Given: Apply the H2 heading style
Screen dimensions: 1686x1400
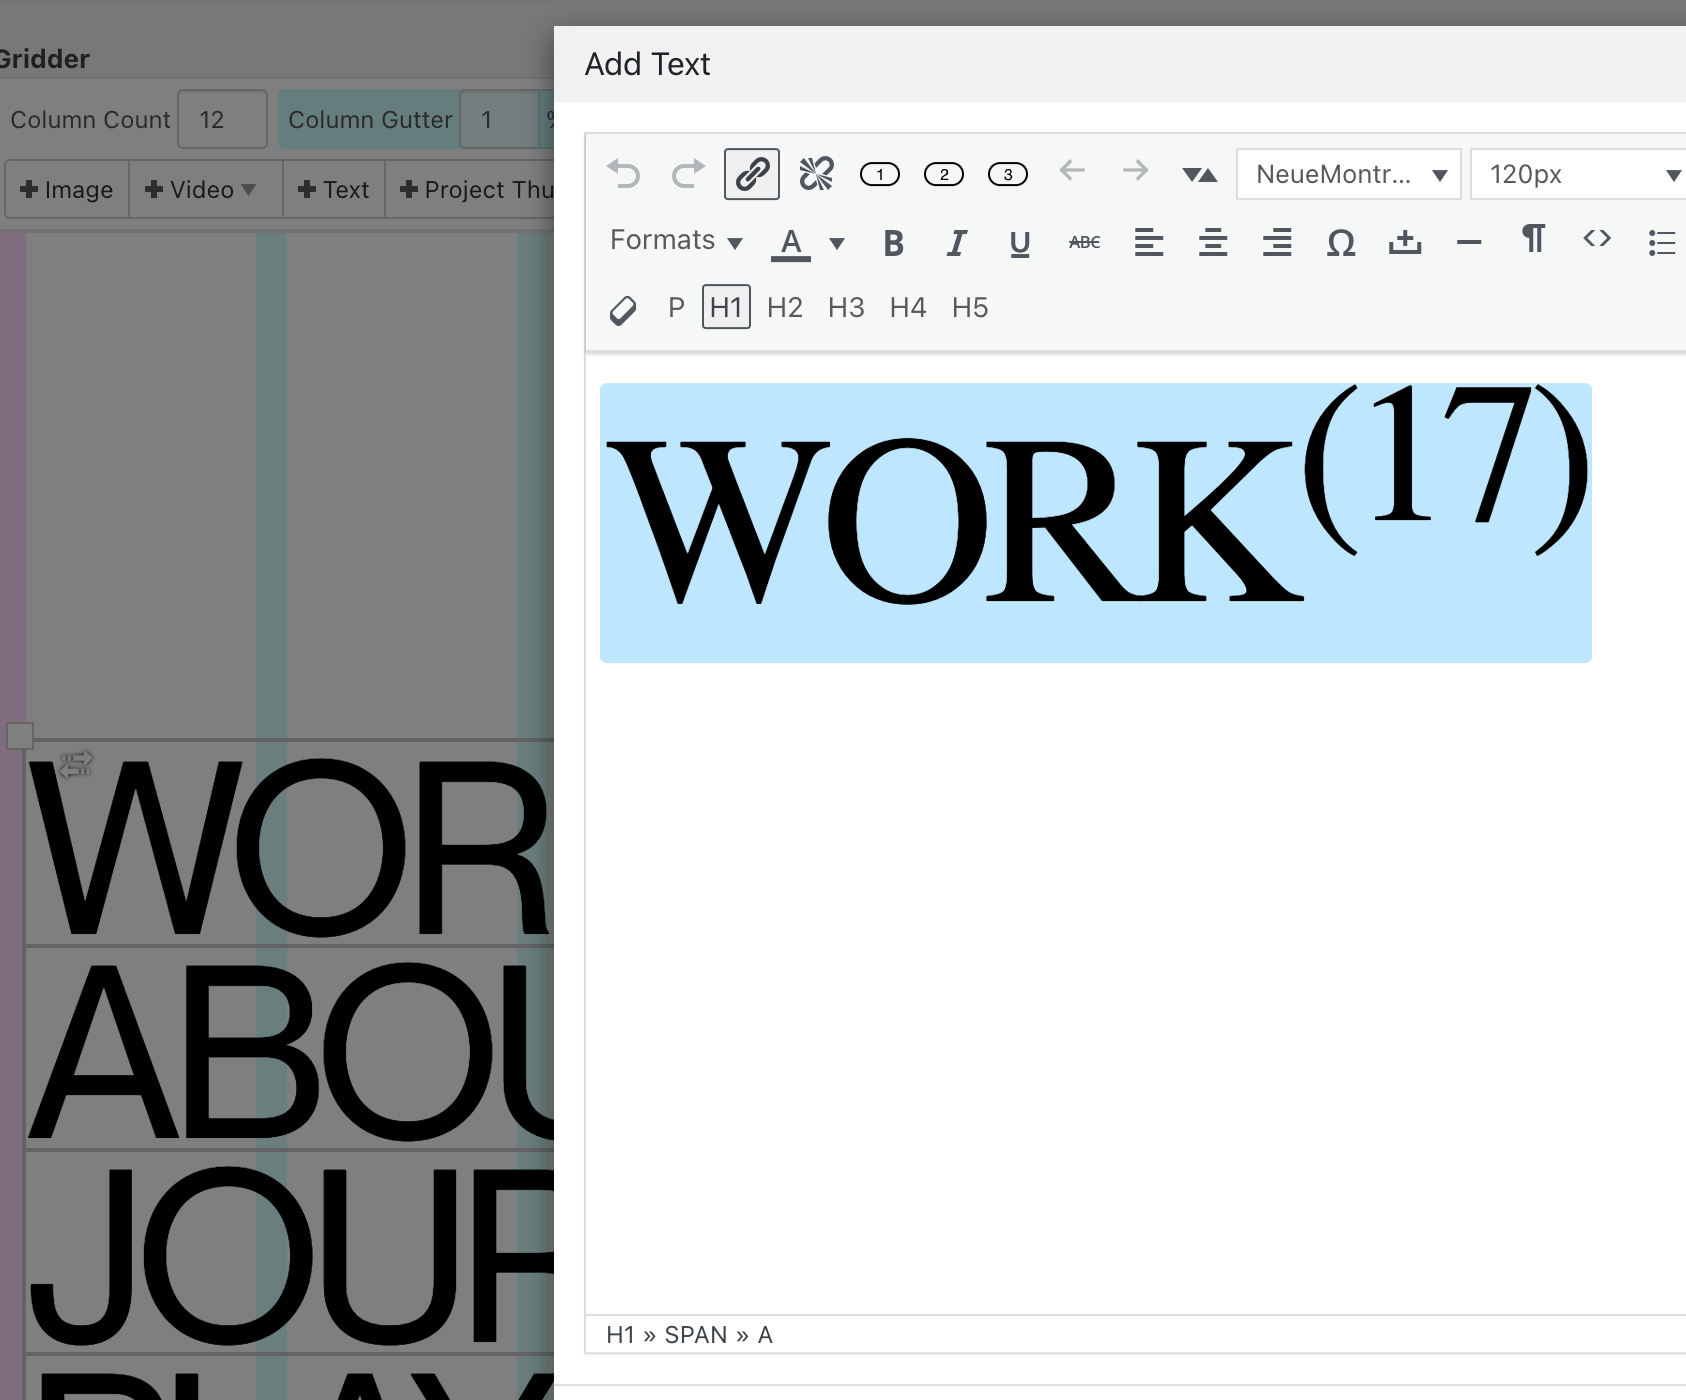Looking at the screenshot, I should [x=785, y=308].
